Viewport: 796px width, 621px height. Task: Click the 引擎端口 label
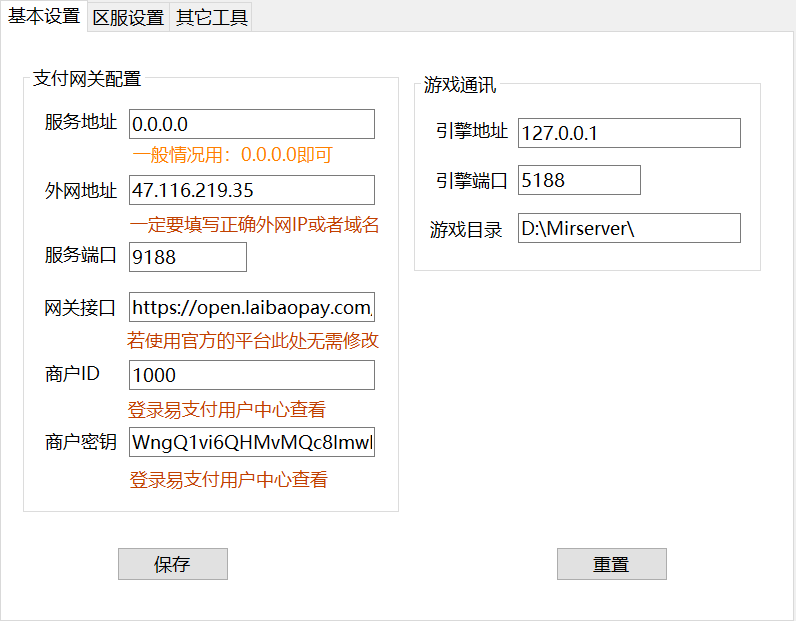tap(472, 180)
